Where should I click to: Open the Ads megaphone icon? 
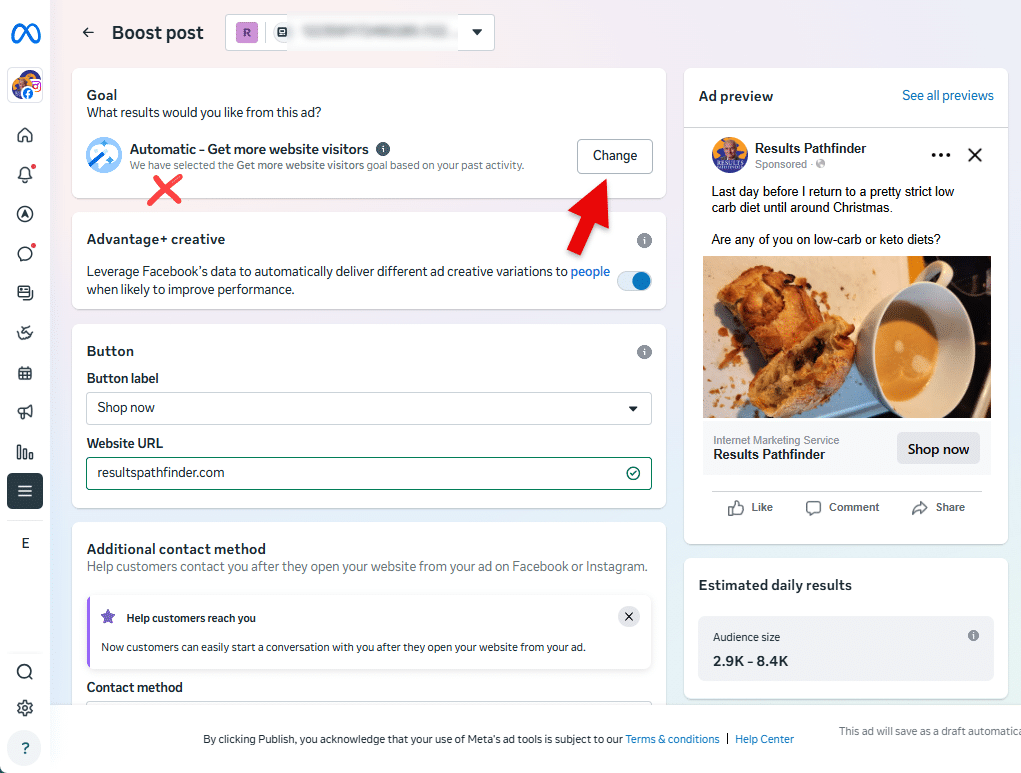pyautogui.click(x=25, y=412)
